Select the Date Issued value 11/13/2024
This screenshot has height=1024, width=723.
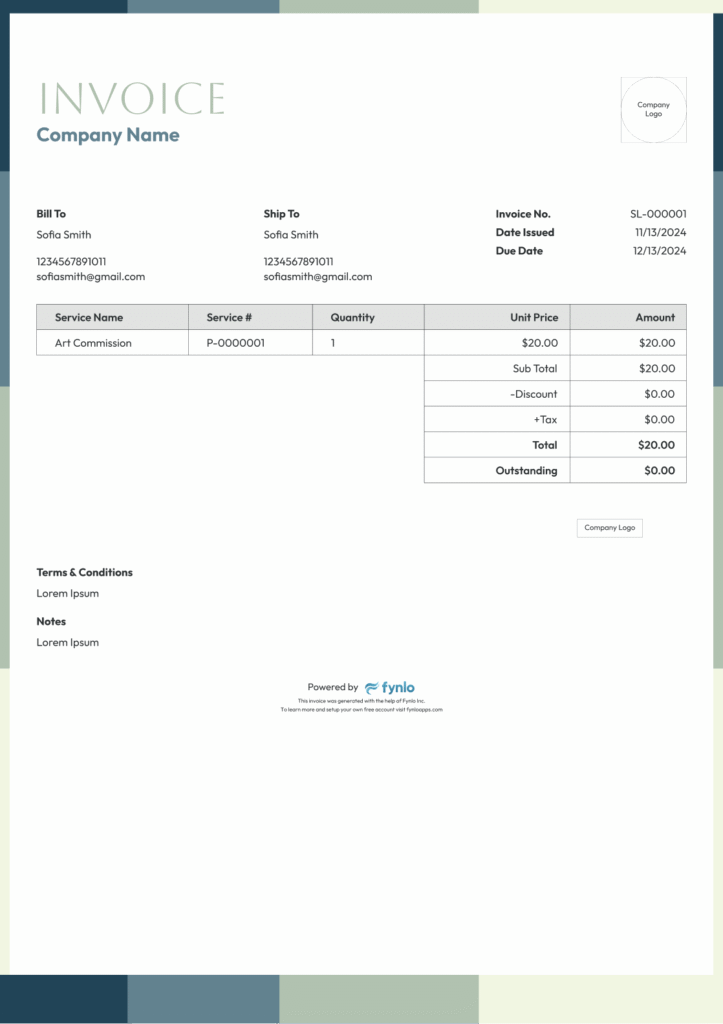(660, 233)
